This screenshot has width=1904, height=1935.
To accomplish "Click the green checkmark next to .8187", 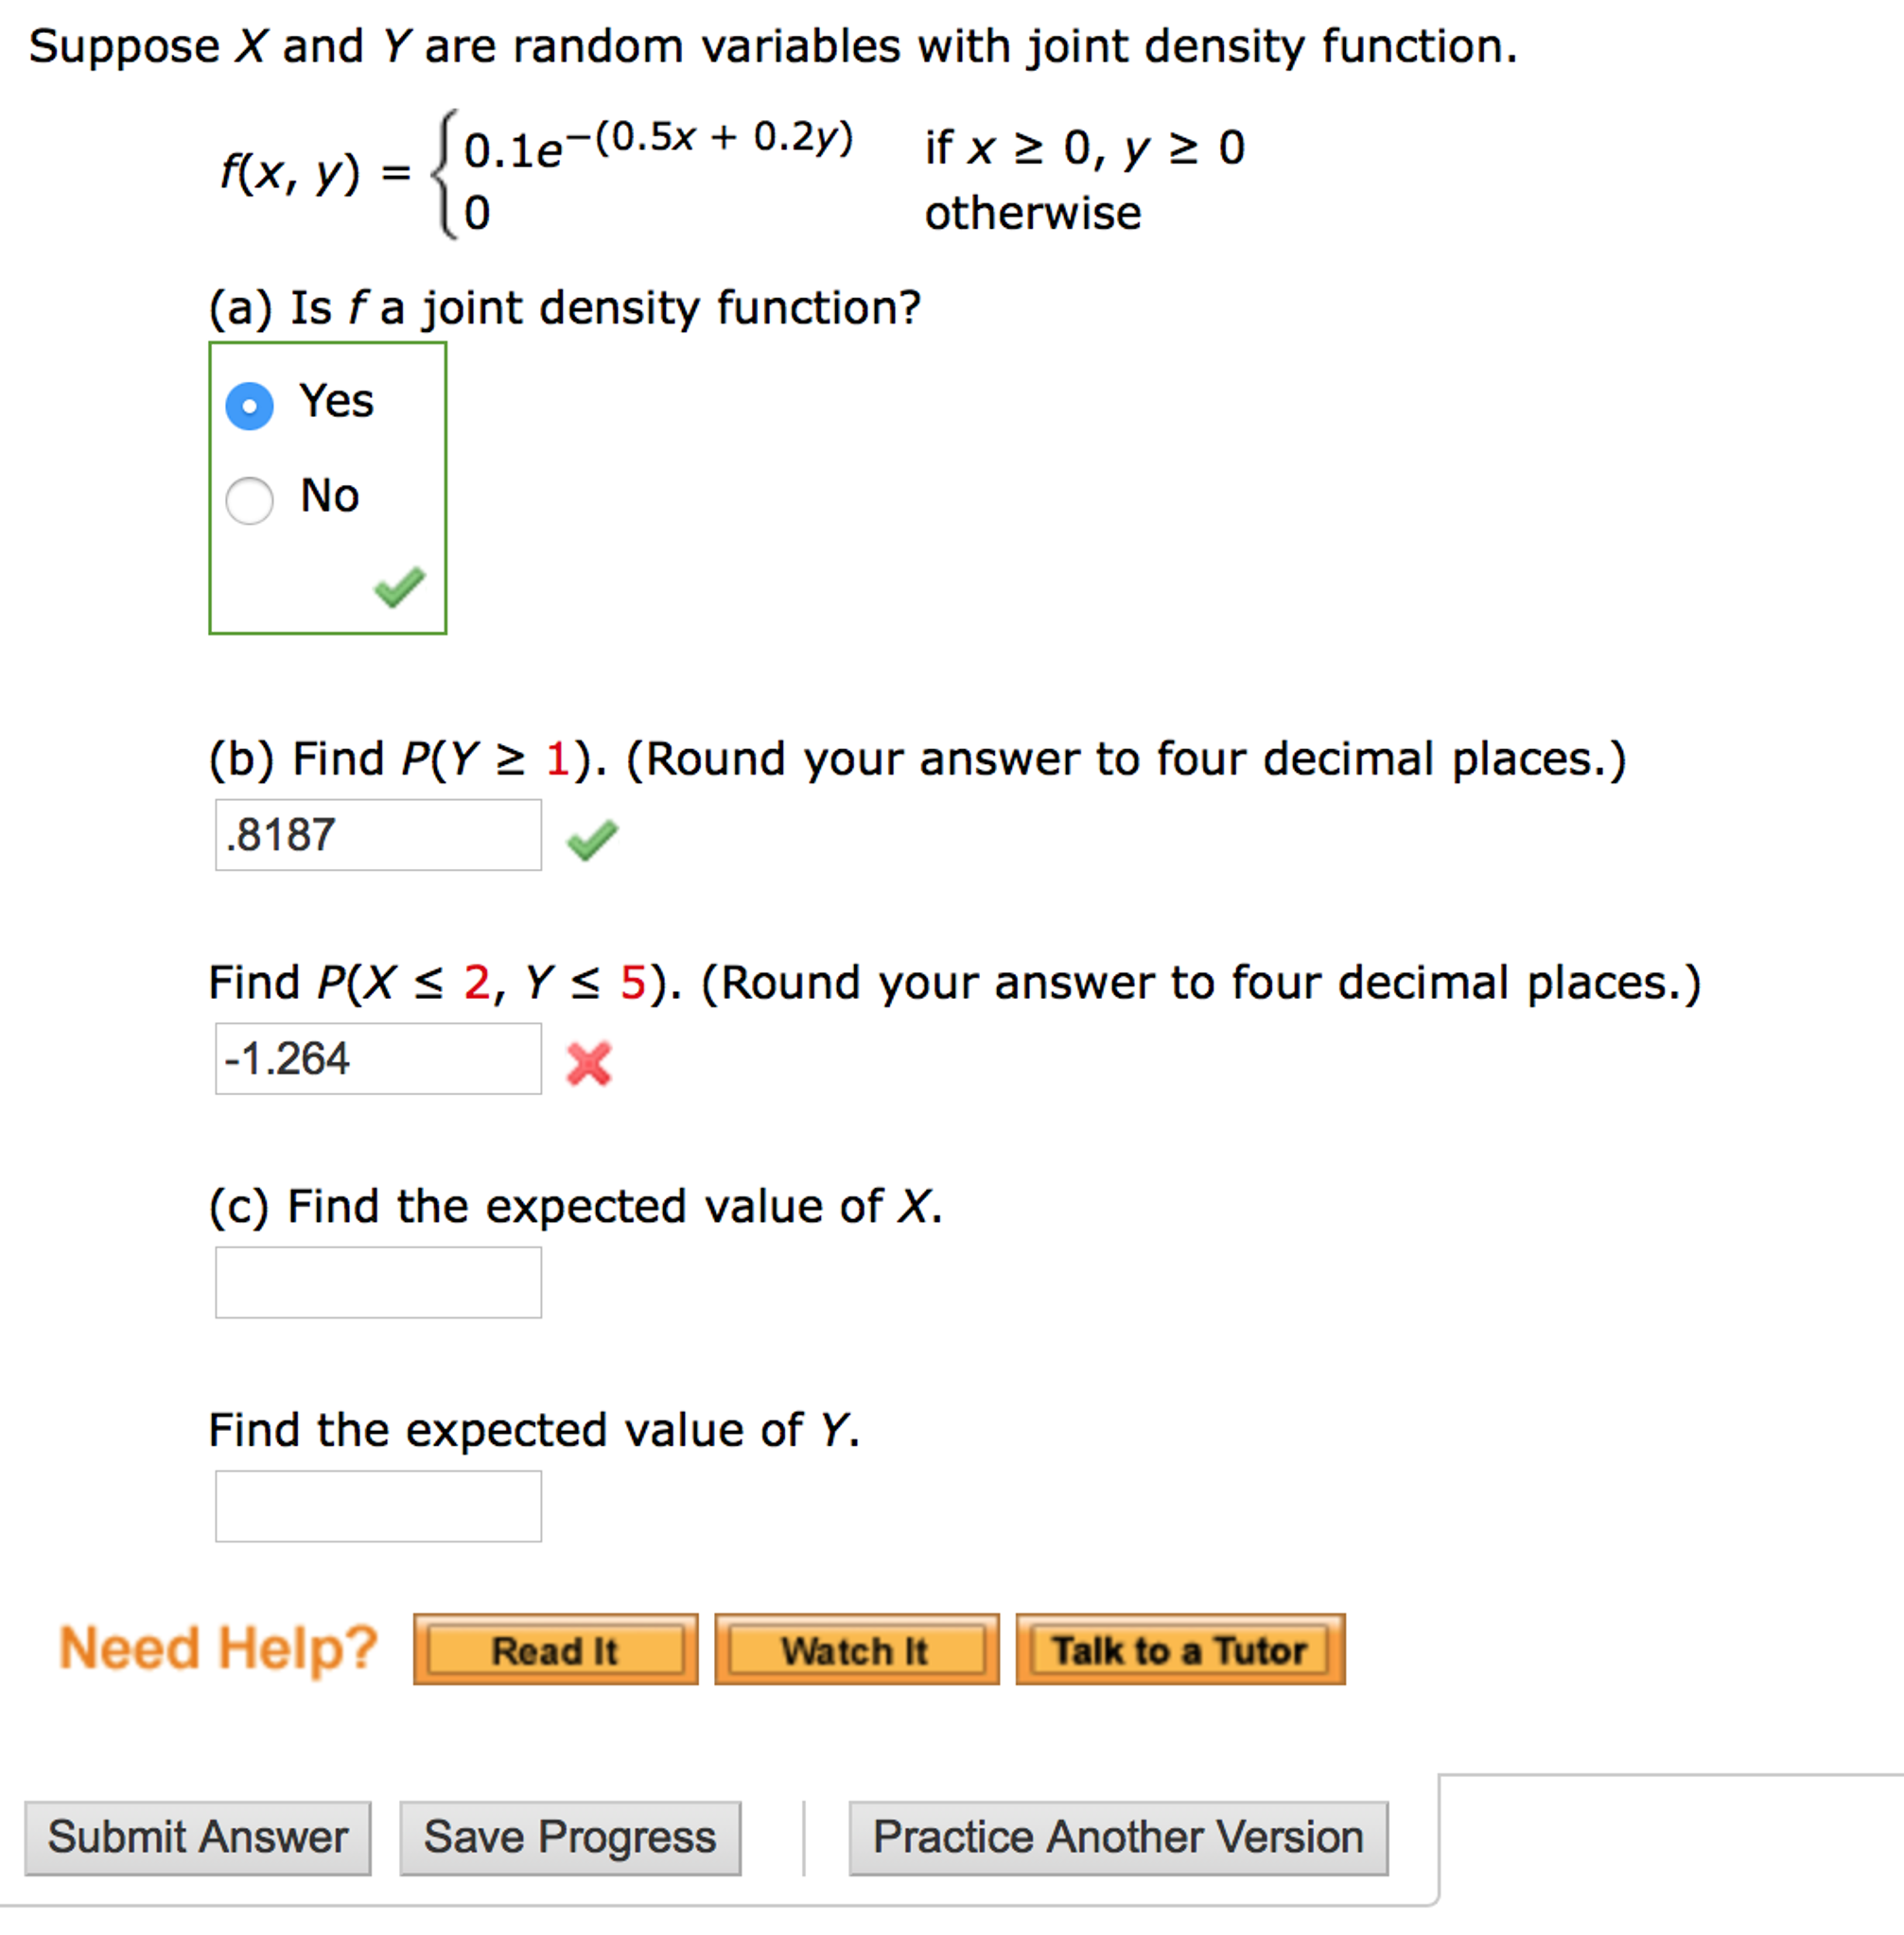I will tap(592, 840).
